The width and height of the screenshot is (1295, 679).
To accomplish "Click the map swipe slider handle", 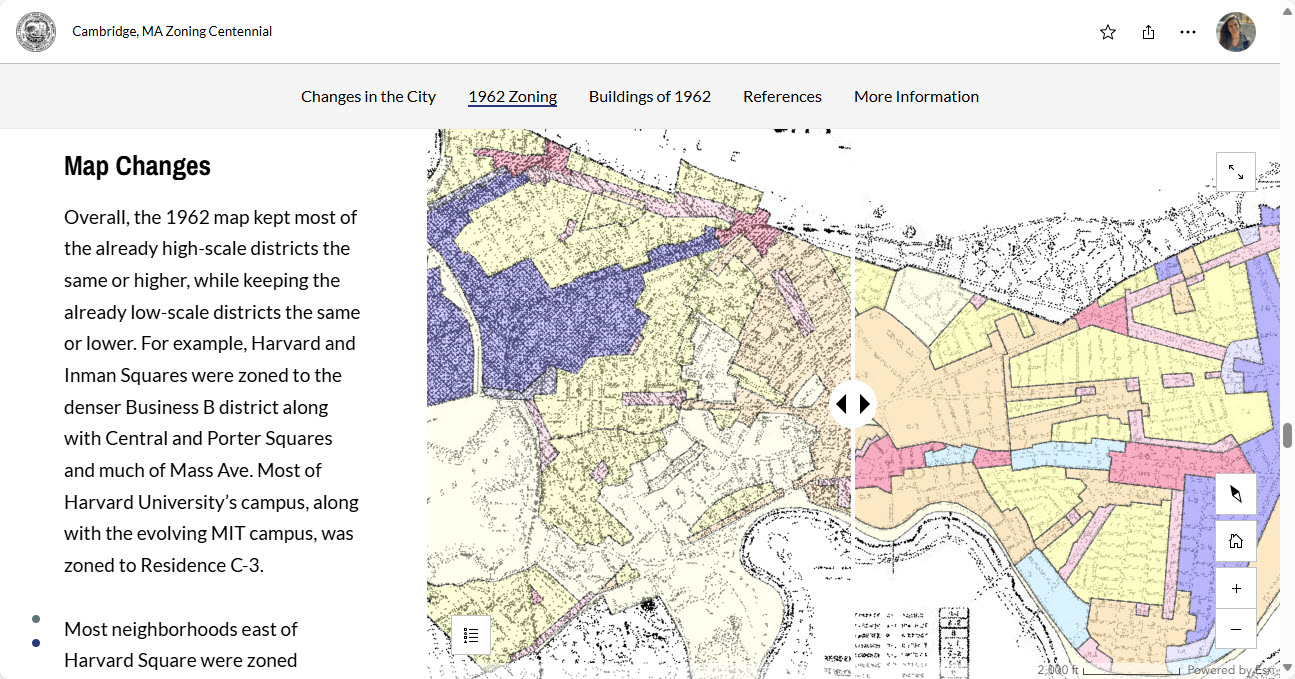I will pos(853,404).
